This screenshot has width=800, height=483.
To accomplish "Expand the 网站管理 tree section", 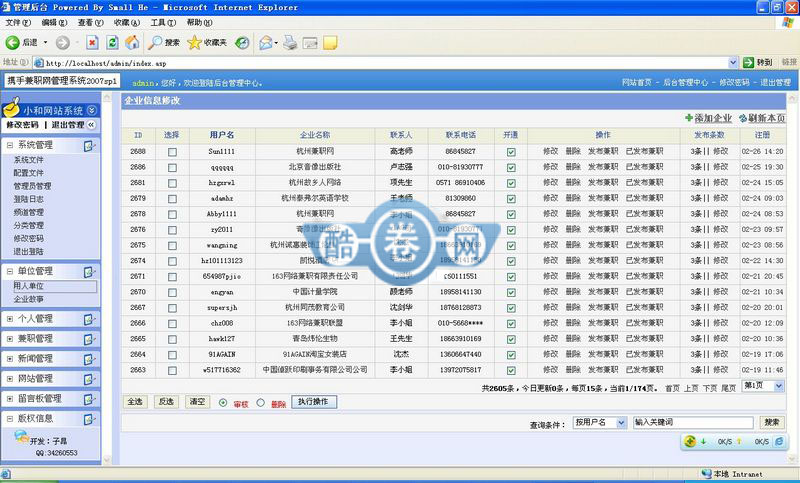I will [x=10, y=378].
